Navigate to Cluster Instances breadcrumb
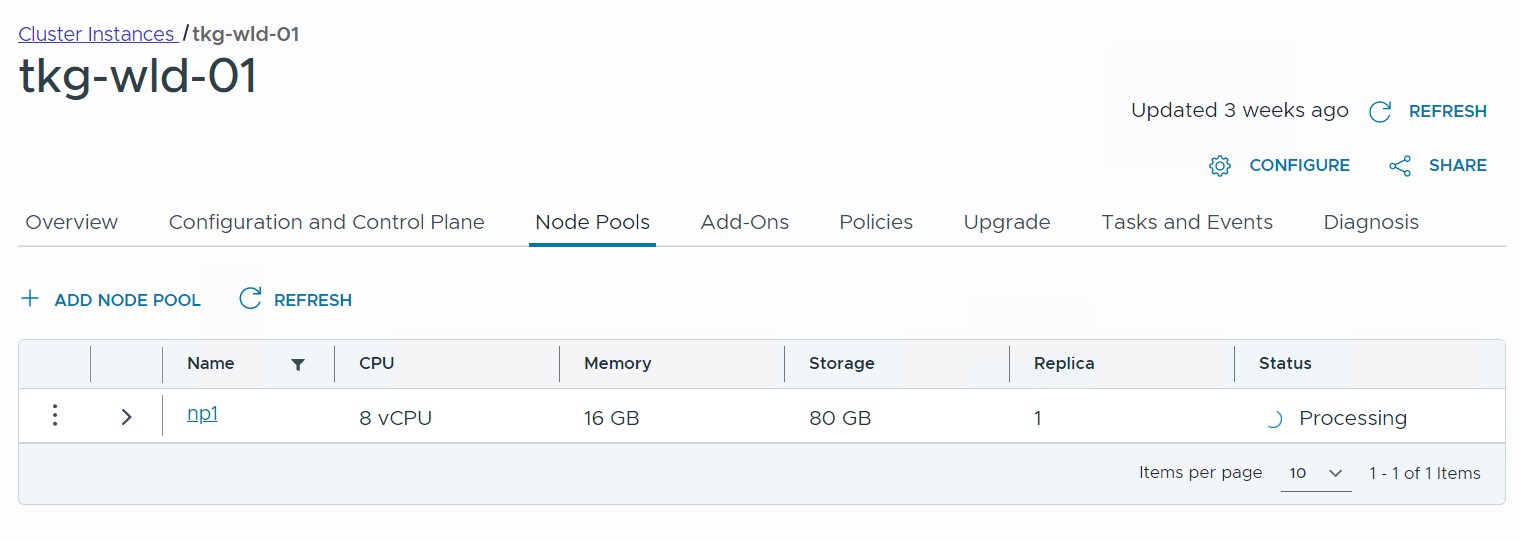The height and width of the screenshot is (541, 1521). [x=96, y=34]
